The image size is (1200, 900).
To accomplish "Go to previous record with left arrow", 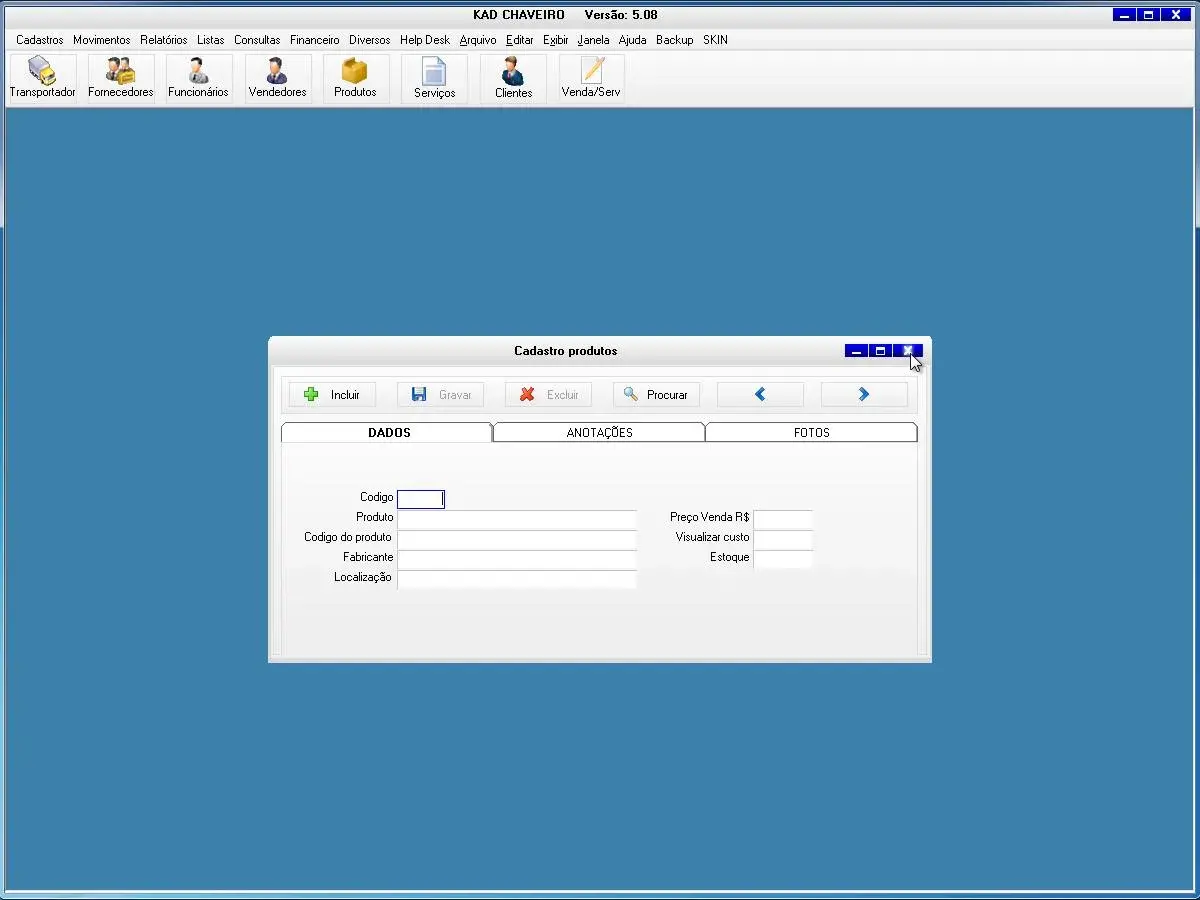I will click(760, 395).
